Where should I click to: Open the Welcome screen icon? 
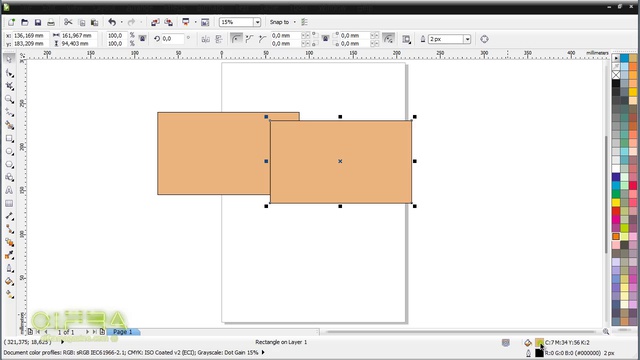[205, 22]
